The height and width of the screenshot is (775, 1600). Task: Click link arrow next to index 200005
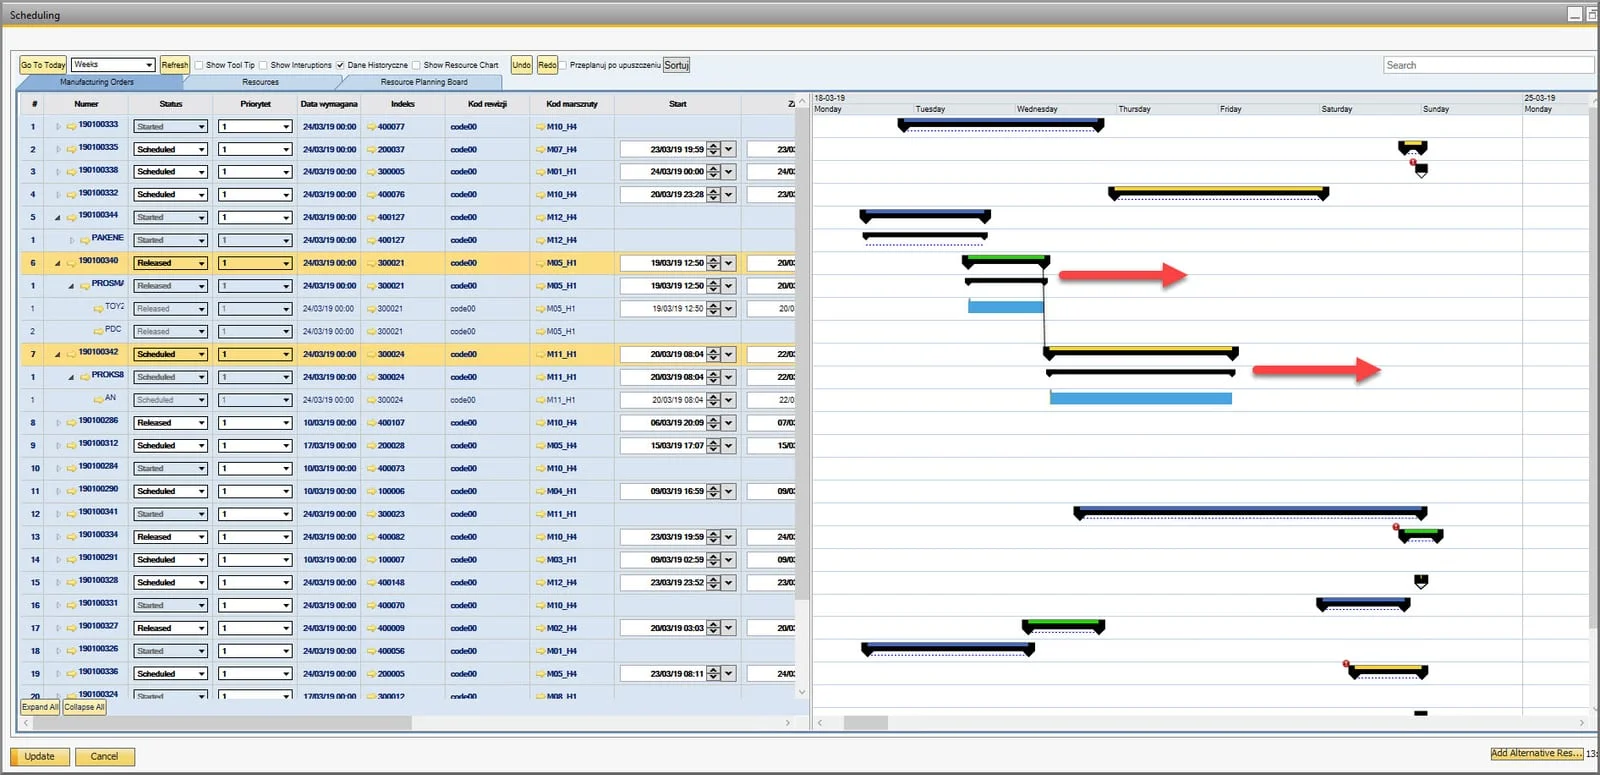(372, 674)
